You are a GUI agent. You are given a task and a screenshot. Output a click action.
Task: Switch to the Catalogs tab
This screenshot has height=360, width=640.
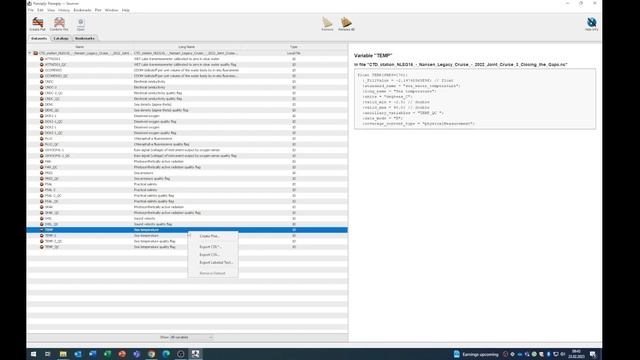point(61,38)
